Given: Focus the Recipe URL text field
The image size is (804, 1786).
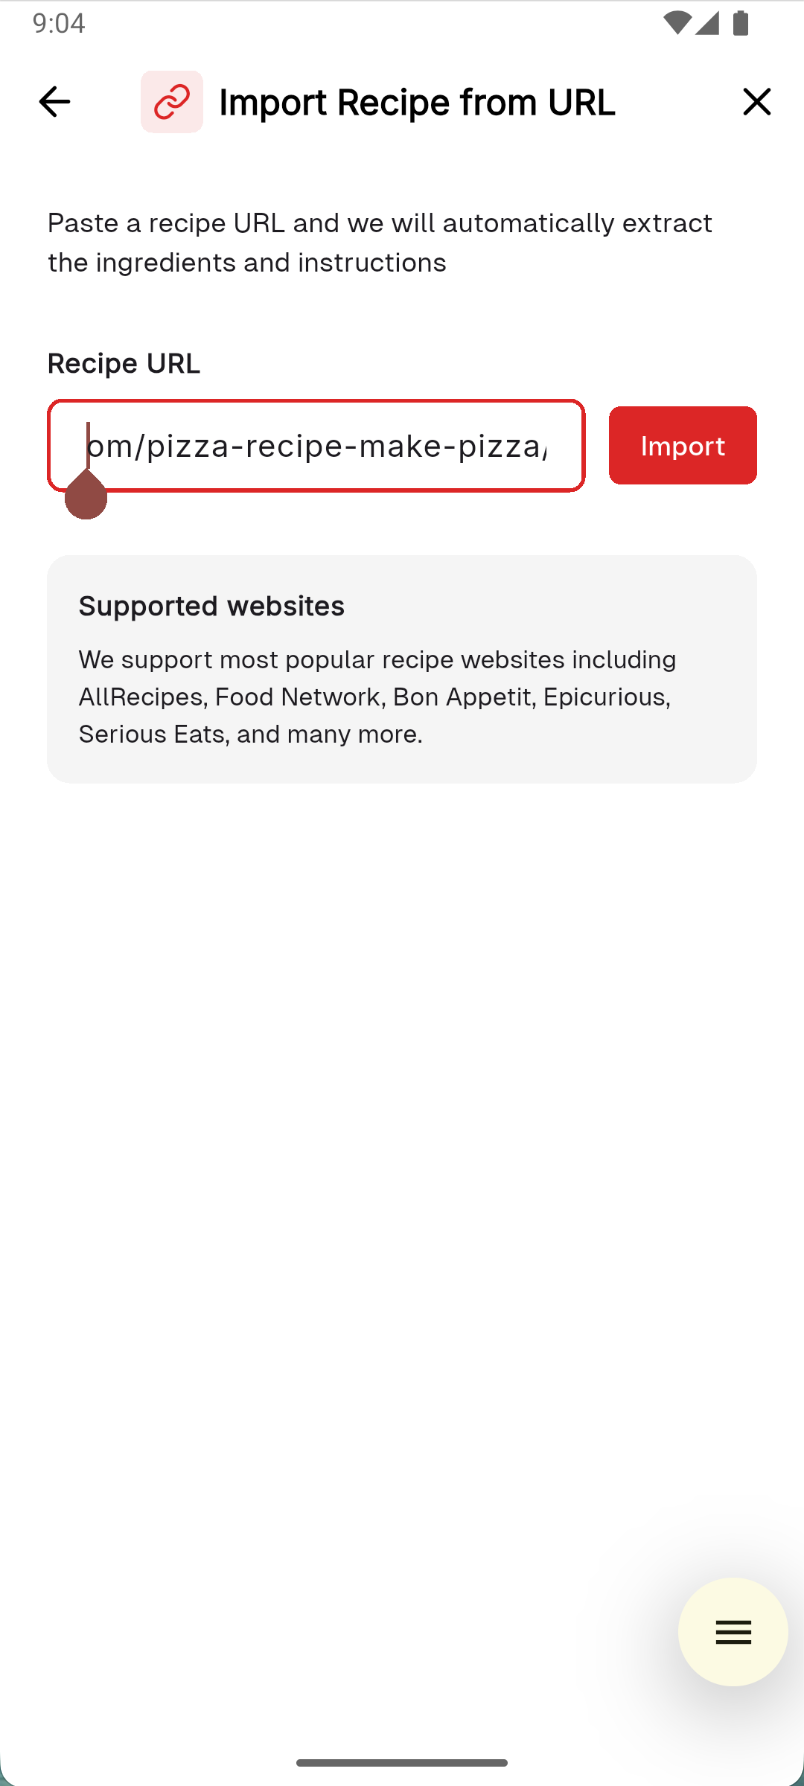Looking at the screenshot, I should tap(316, 446).
